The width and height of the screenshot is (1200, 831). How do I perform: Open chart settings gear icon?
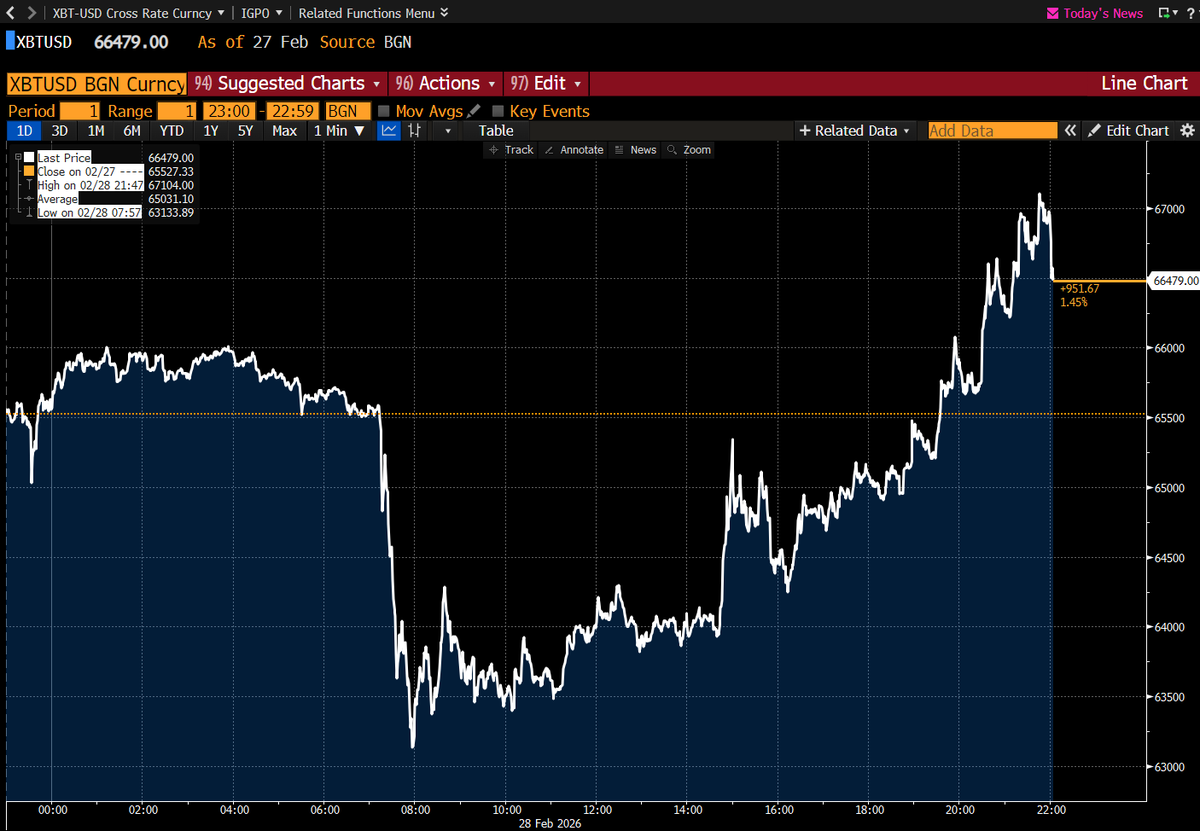click(x=1187, y=130)
